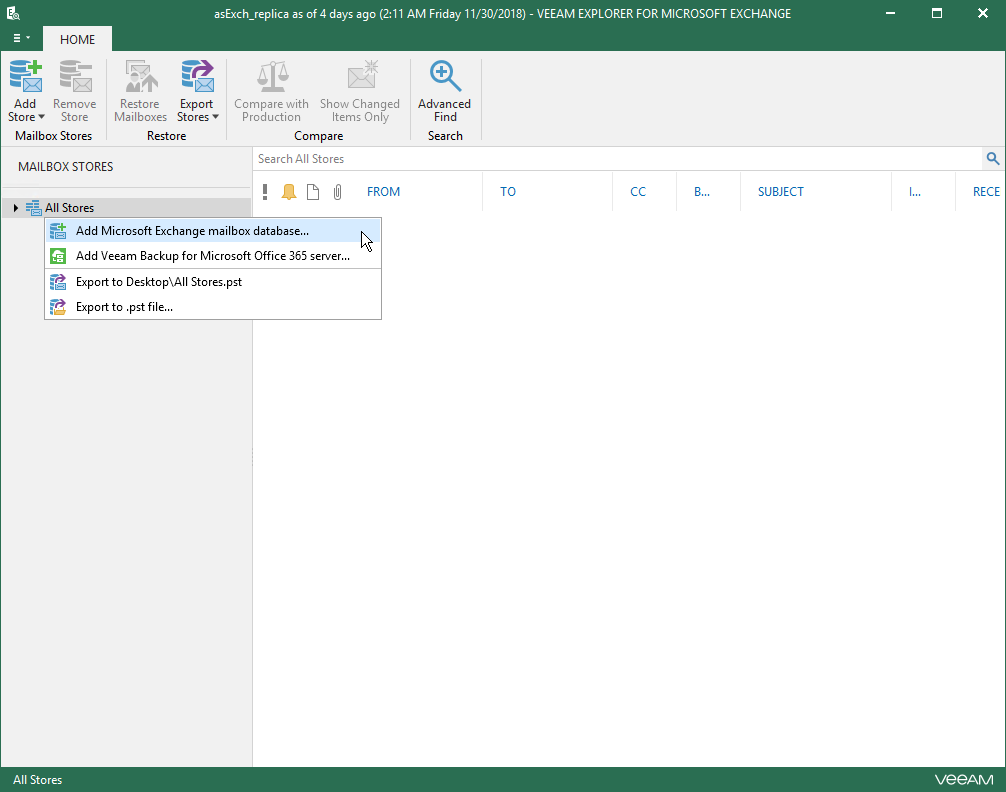1006x792 pixels.
Task: Expand the All Stores tree node
Action: [15, 207]
